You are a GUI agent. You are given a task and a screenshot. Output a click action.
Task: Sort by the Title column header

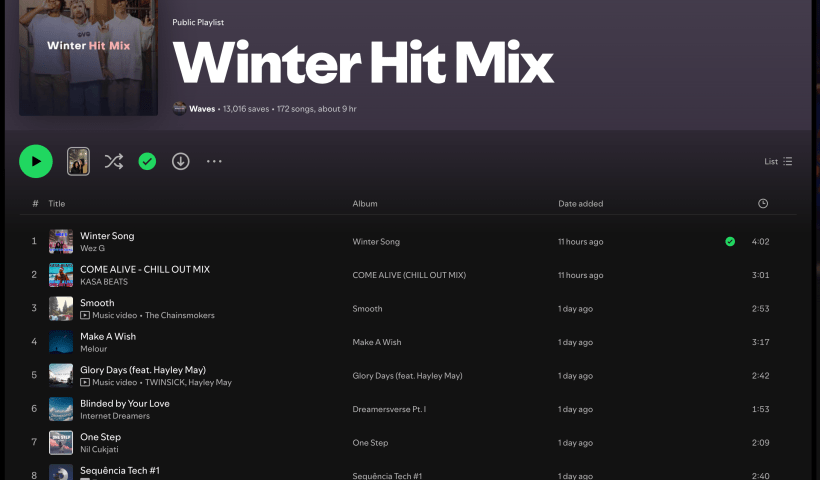click(57, 204)
